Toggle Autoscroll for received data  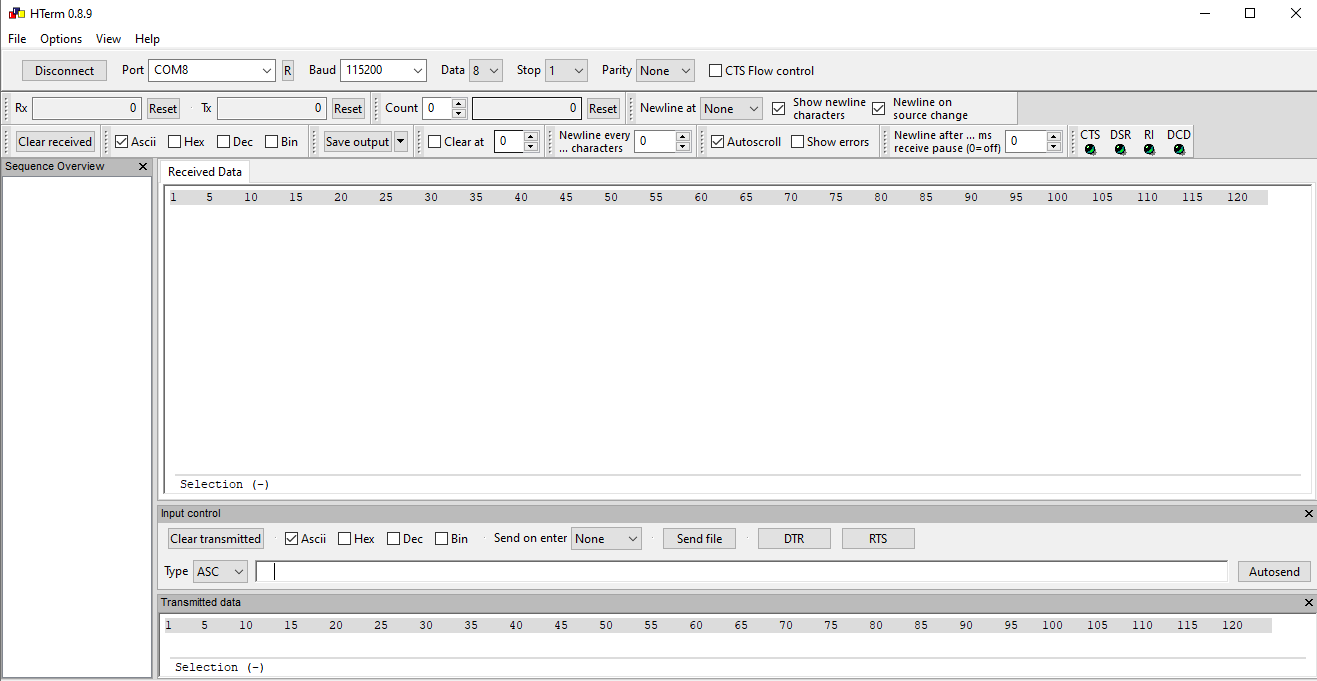717,141
